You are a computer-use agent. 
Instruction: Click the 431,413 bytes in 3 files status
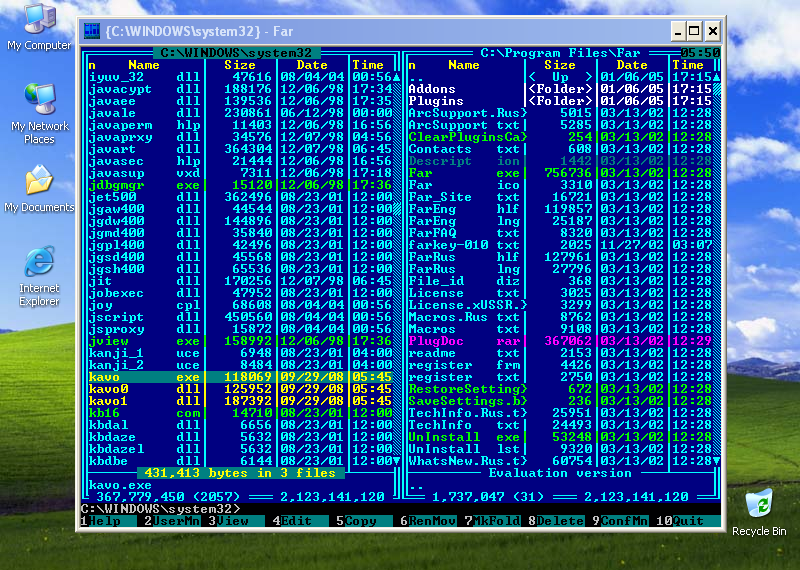point(240,473)
